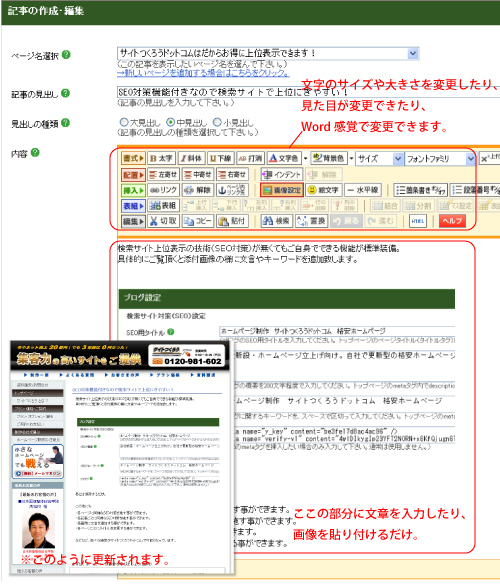The image size is (500, 584).
Task: Click the 挿入 toolbar row label
Action: (x=133, y=190)
